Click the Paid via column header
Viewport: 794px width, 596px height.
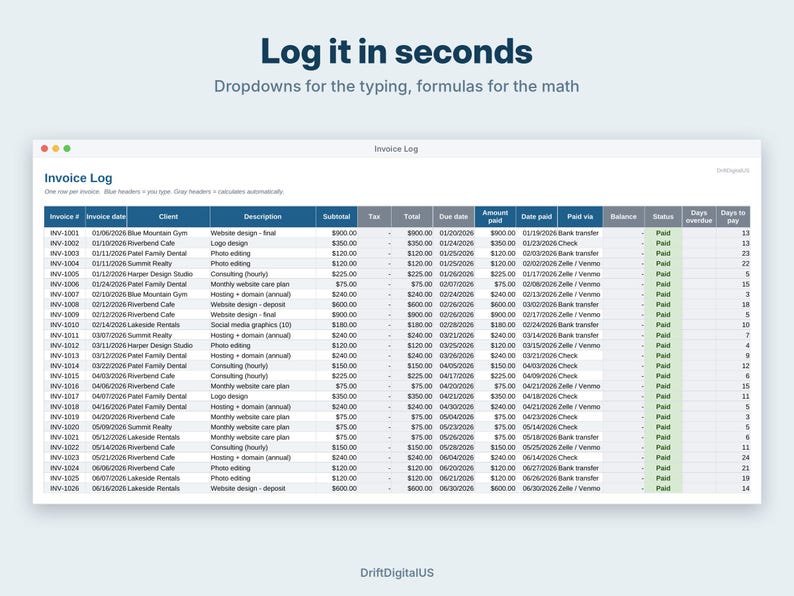(580, 217)
